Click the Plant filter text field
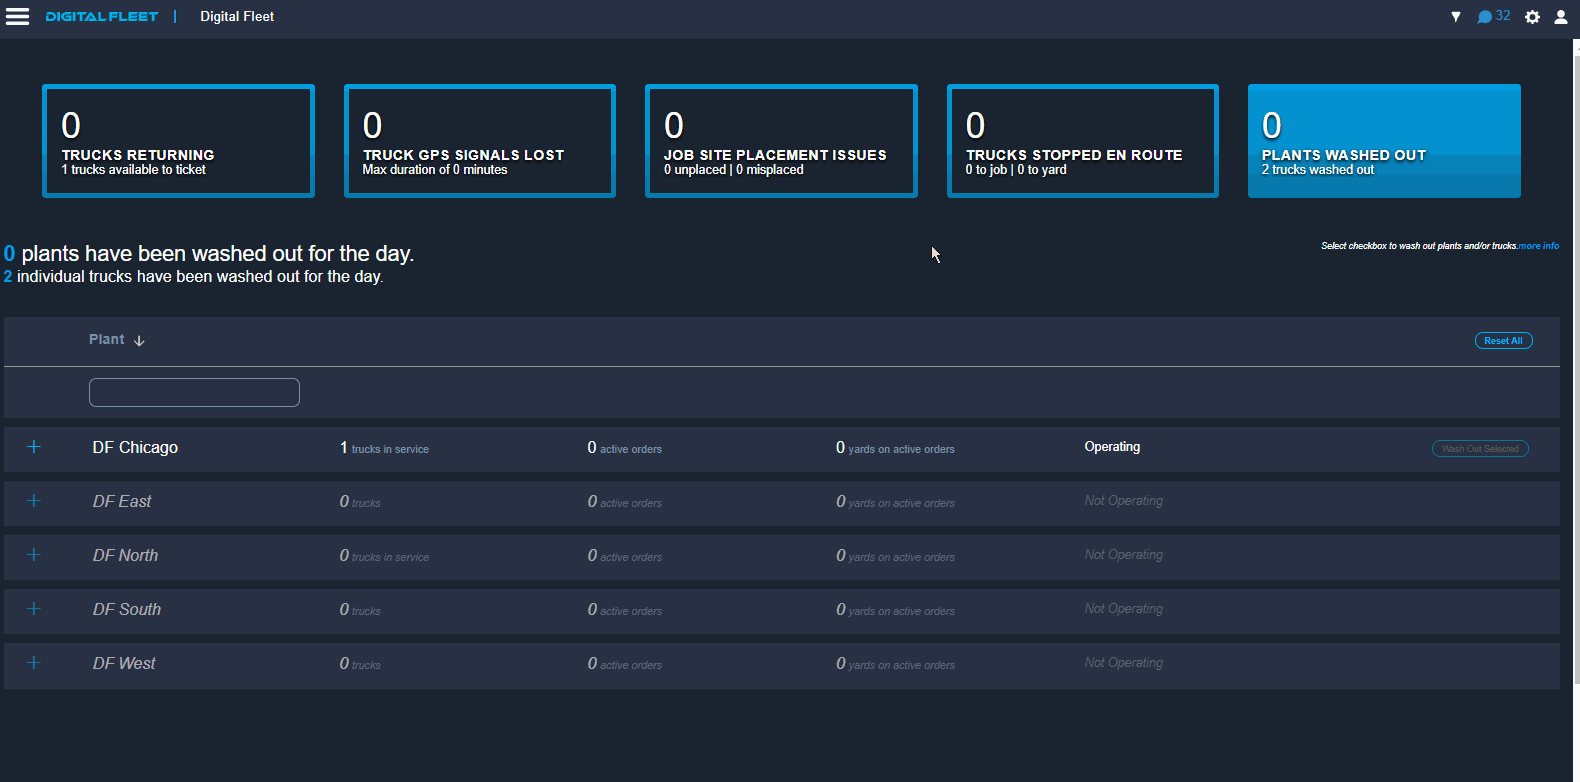The image size is (1580, 782). pos(194,393)
